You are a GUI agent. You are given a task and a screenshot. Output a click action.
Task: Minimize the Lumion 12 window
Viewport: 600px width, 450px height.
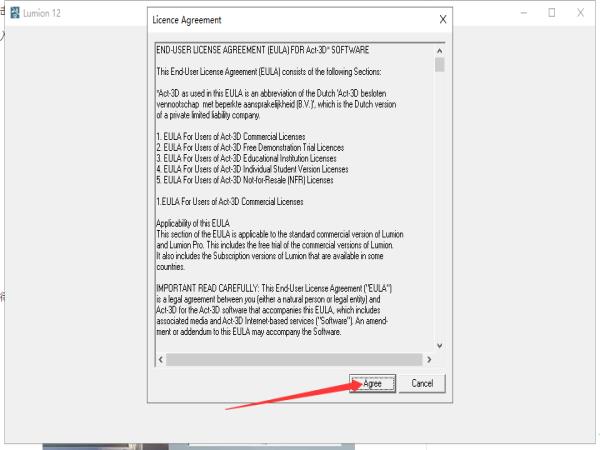click(x=524, y=13)
